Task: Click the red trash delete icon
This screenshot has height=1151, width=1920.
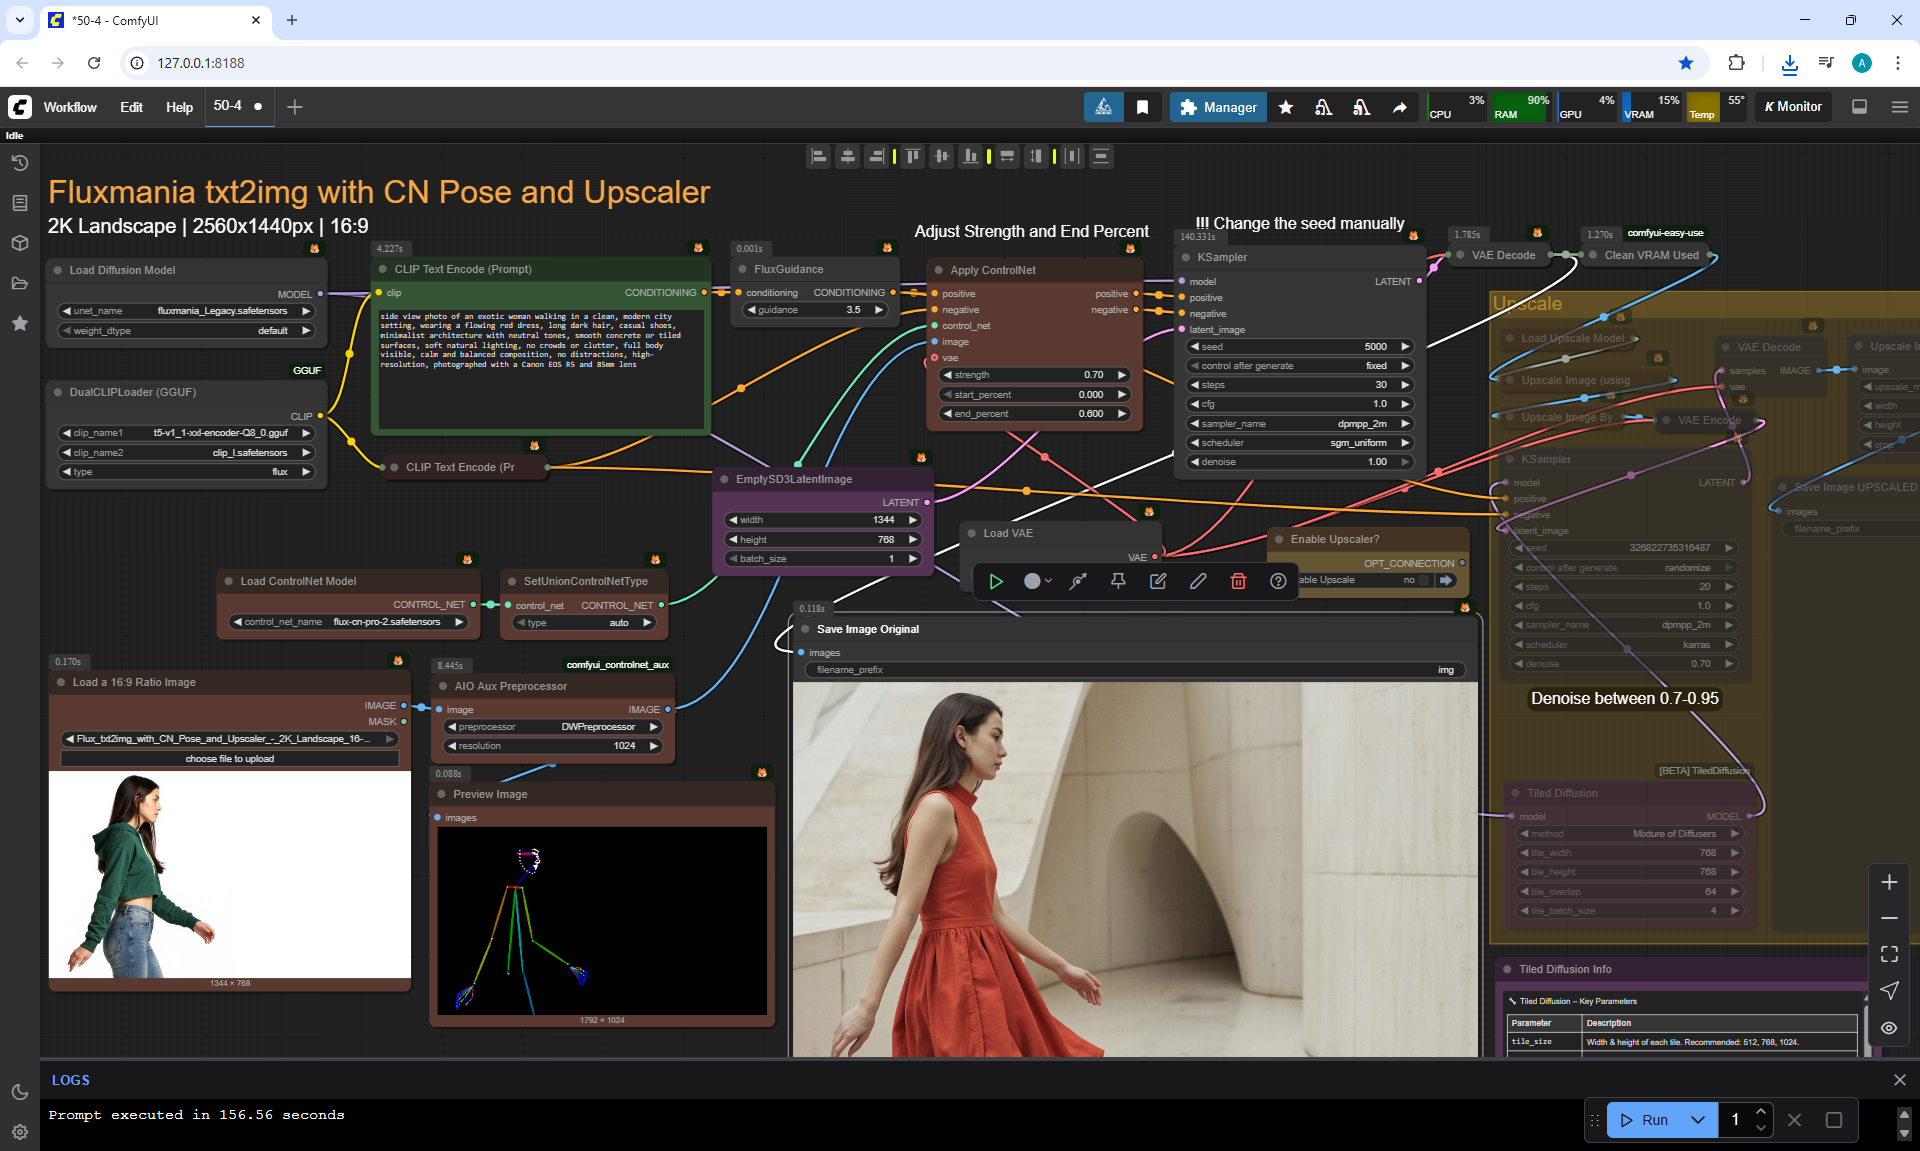Action: (1238, 581)
